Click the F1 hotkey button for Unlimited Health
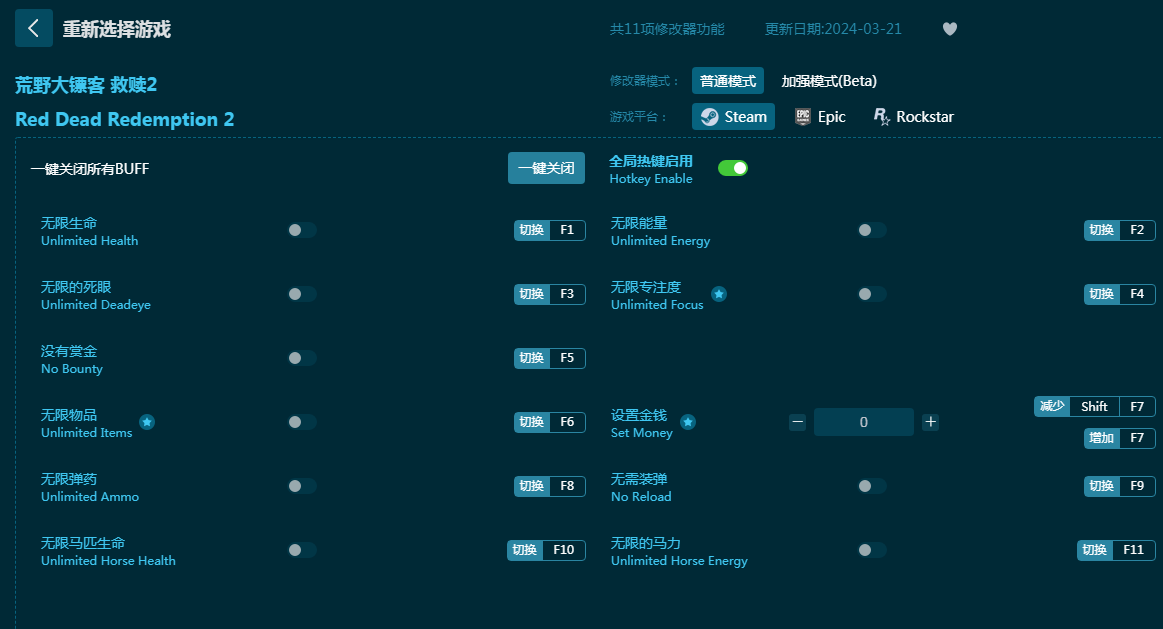 [x=550, y=230]
